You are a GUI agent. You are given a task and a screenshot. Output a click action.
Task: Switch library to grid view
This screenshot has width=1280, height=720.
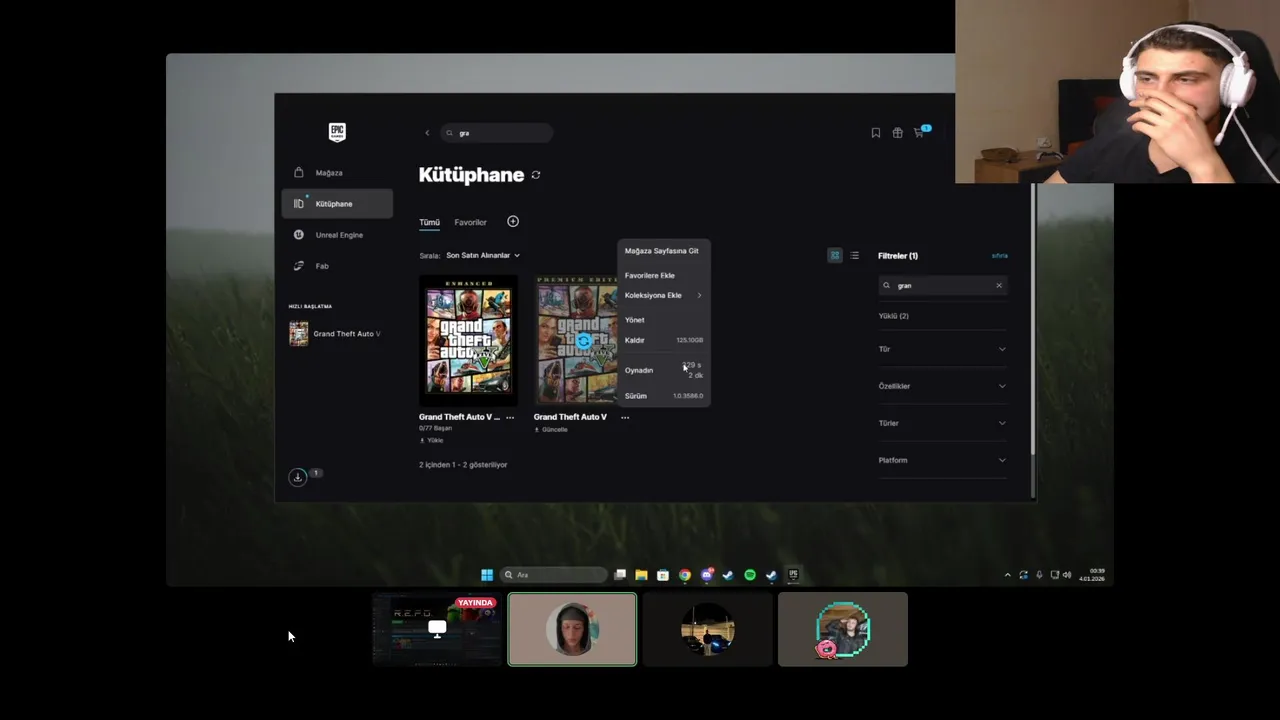point(835,256)
